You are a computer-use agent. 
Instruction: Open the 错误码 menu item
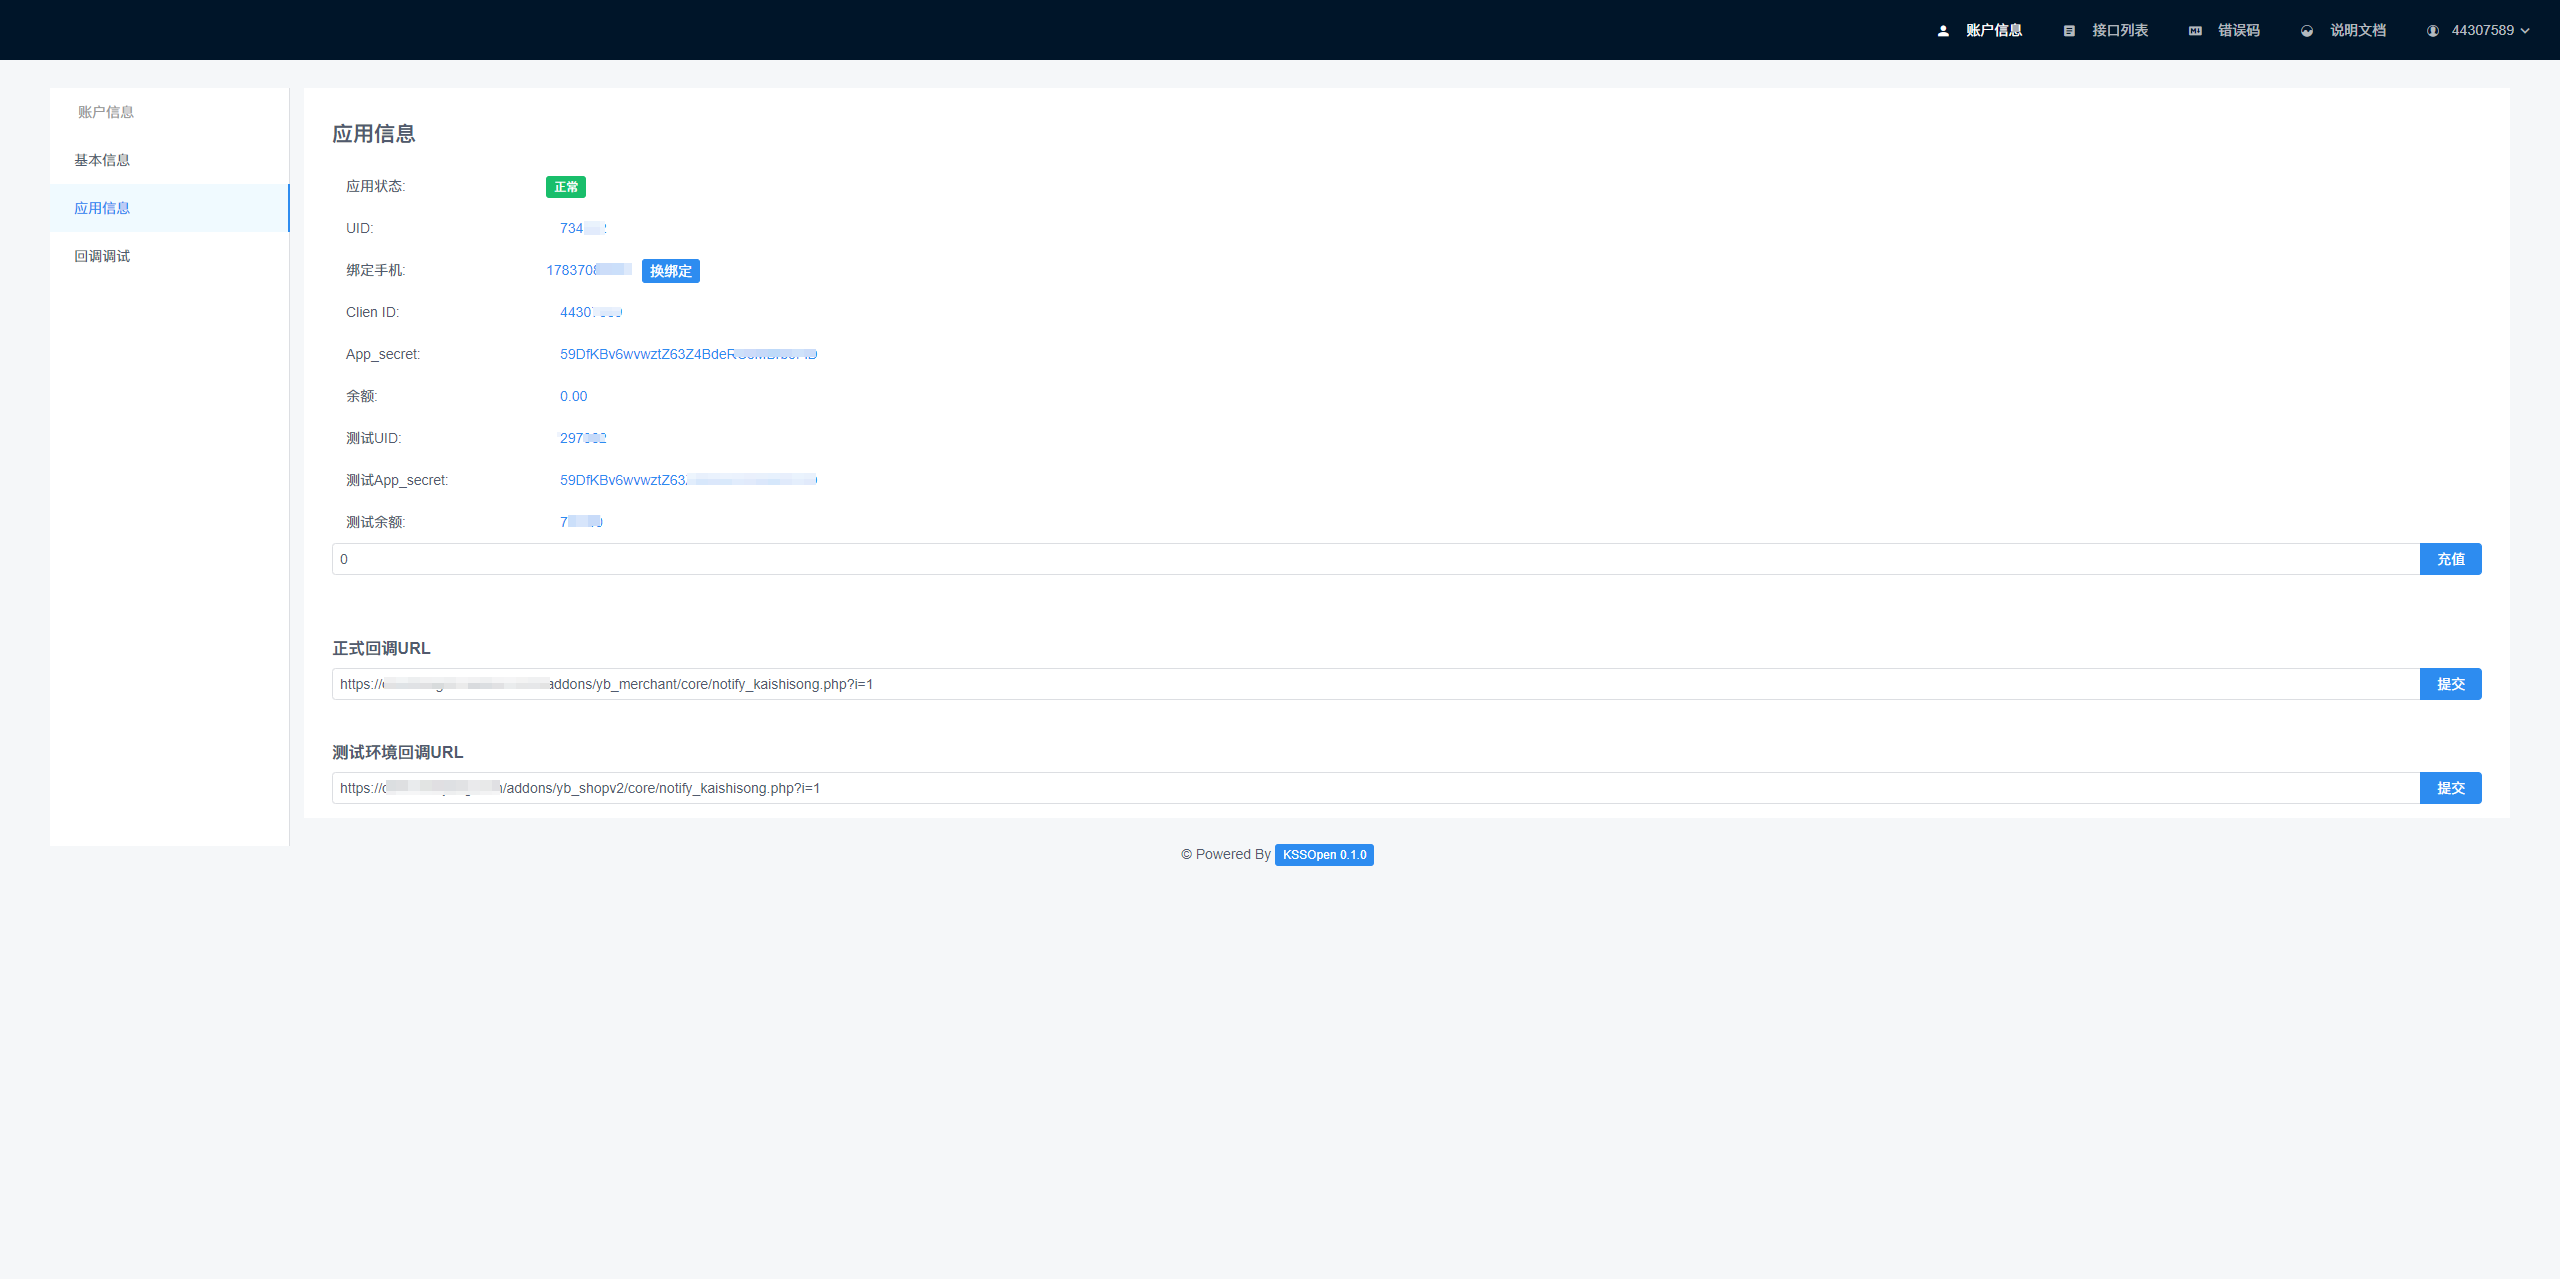(2238, 31)
